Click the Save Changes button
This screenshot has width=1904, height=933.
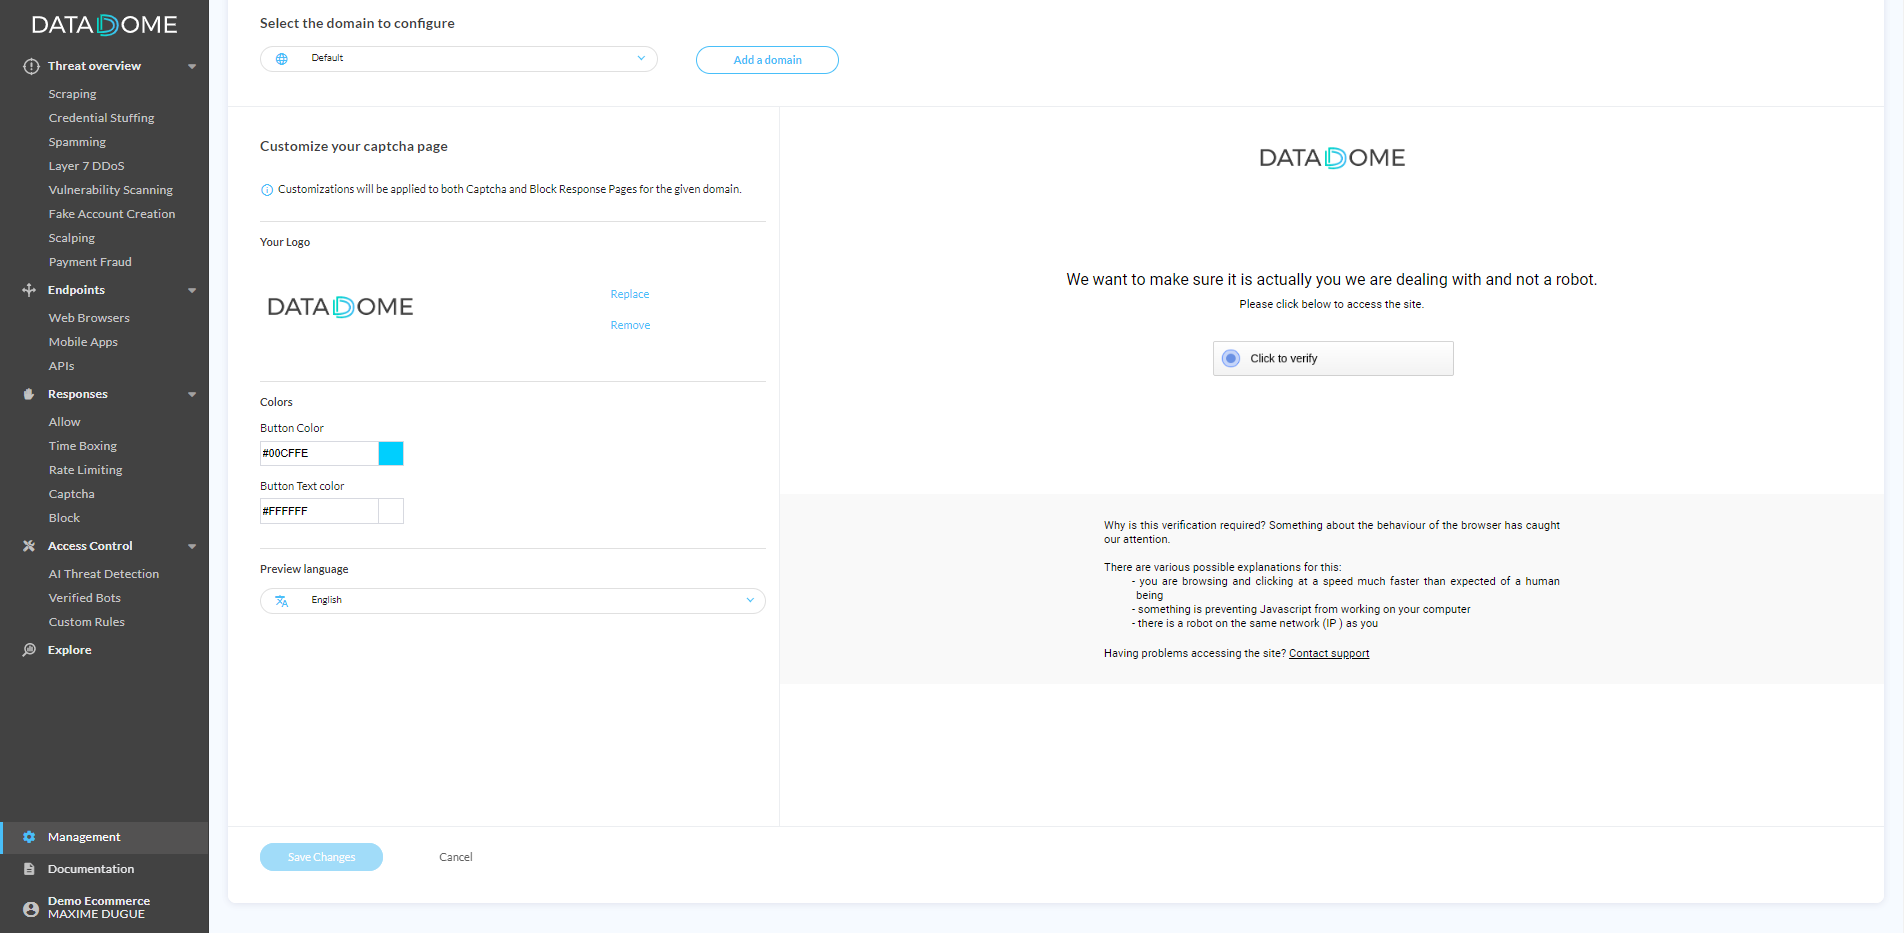321,857
